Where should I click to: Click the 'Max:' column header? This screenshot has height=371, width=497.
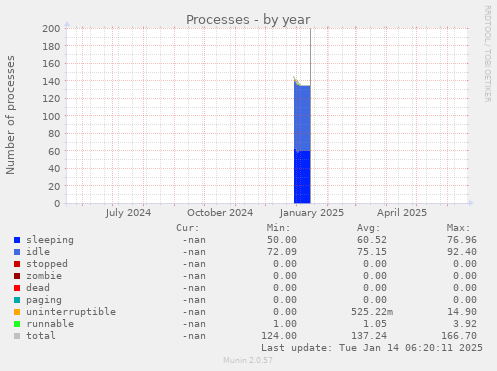point(458,228)
